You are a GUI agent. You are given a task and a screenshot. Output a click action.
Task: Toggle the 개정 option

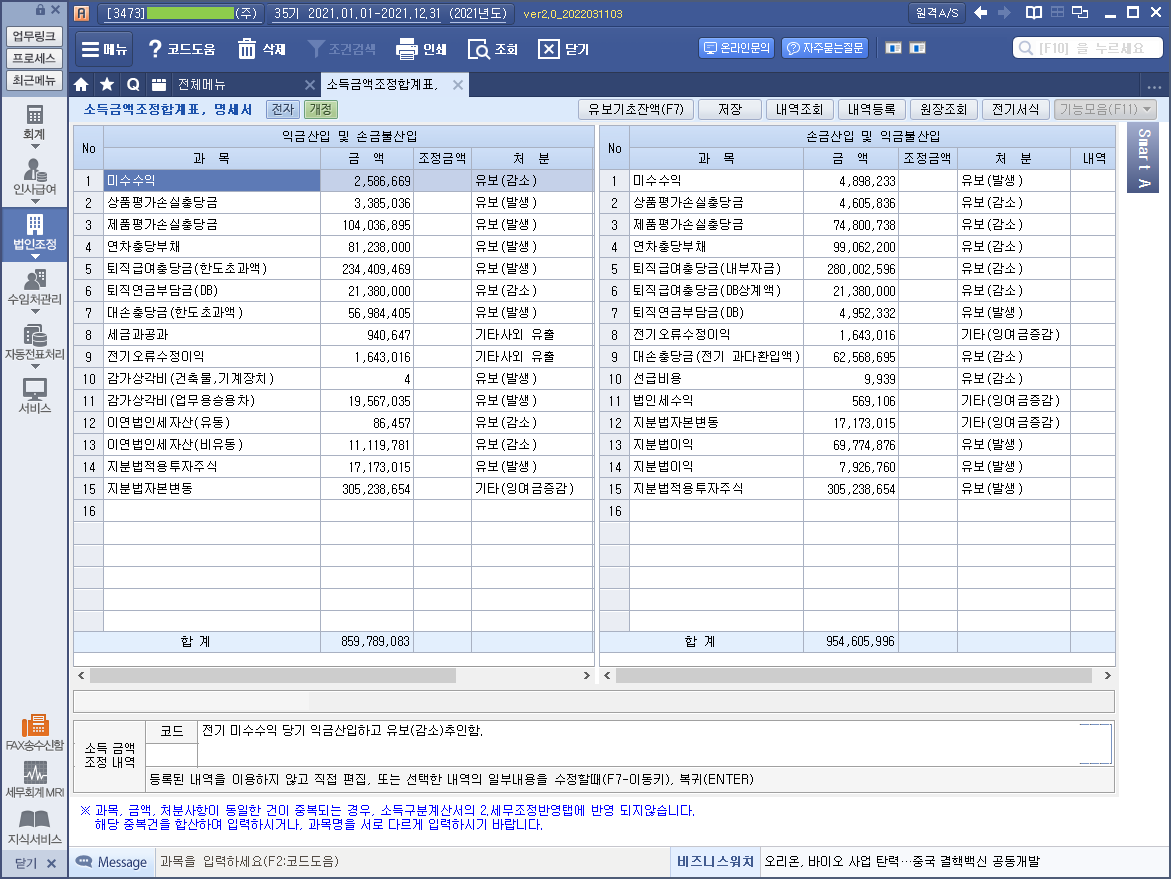click(x=320, y=109)
